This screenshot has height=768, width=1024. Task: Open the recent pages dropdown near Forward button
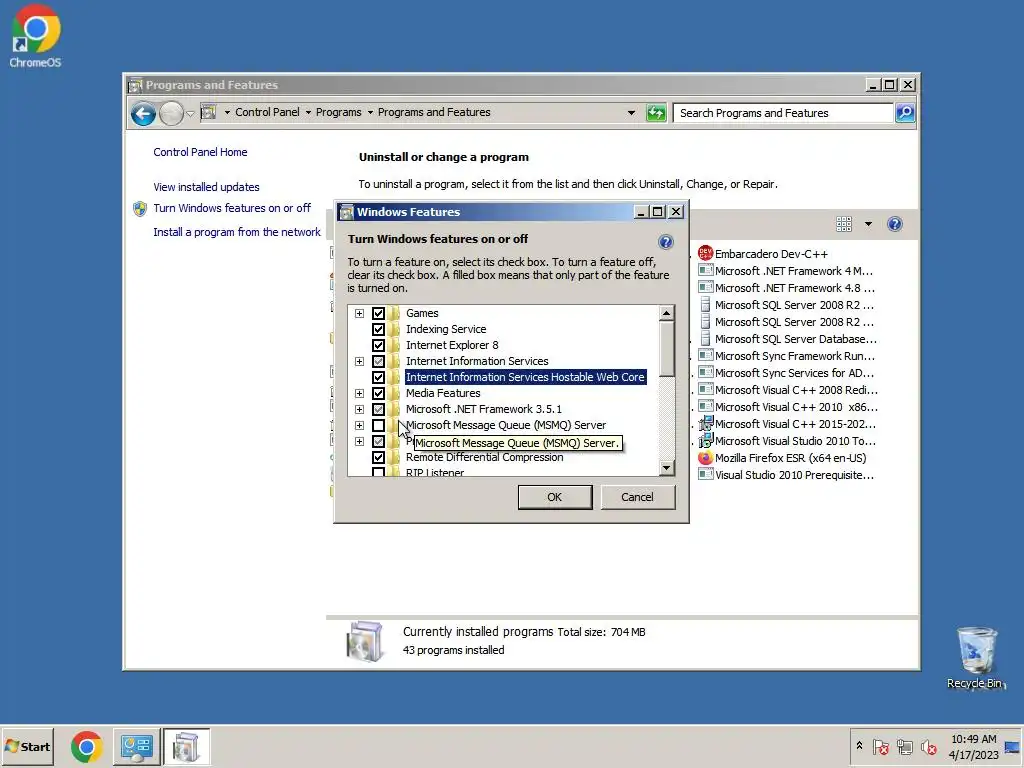point(190,114)
